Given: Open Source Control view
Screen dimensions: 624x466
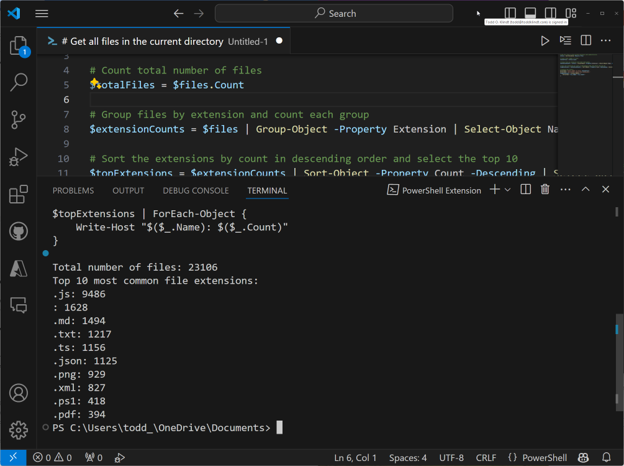Looking at the screenshot, I should [x=18, y=119].
